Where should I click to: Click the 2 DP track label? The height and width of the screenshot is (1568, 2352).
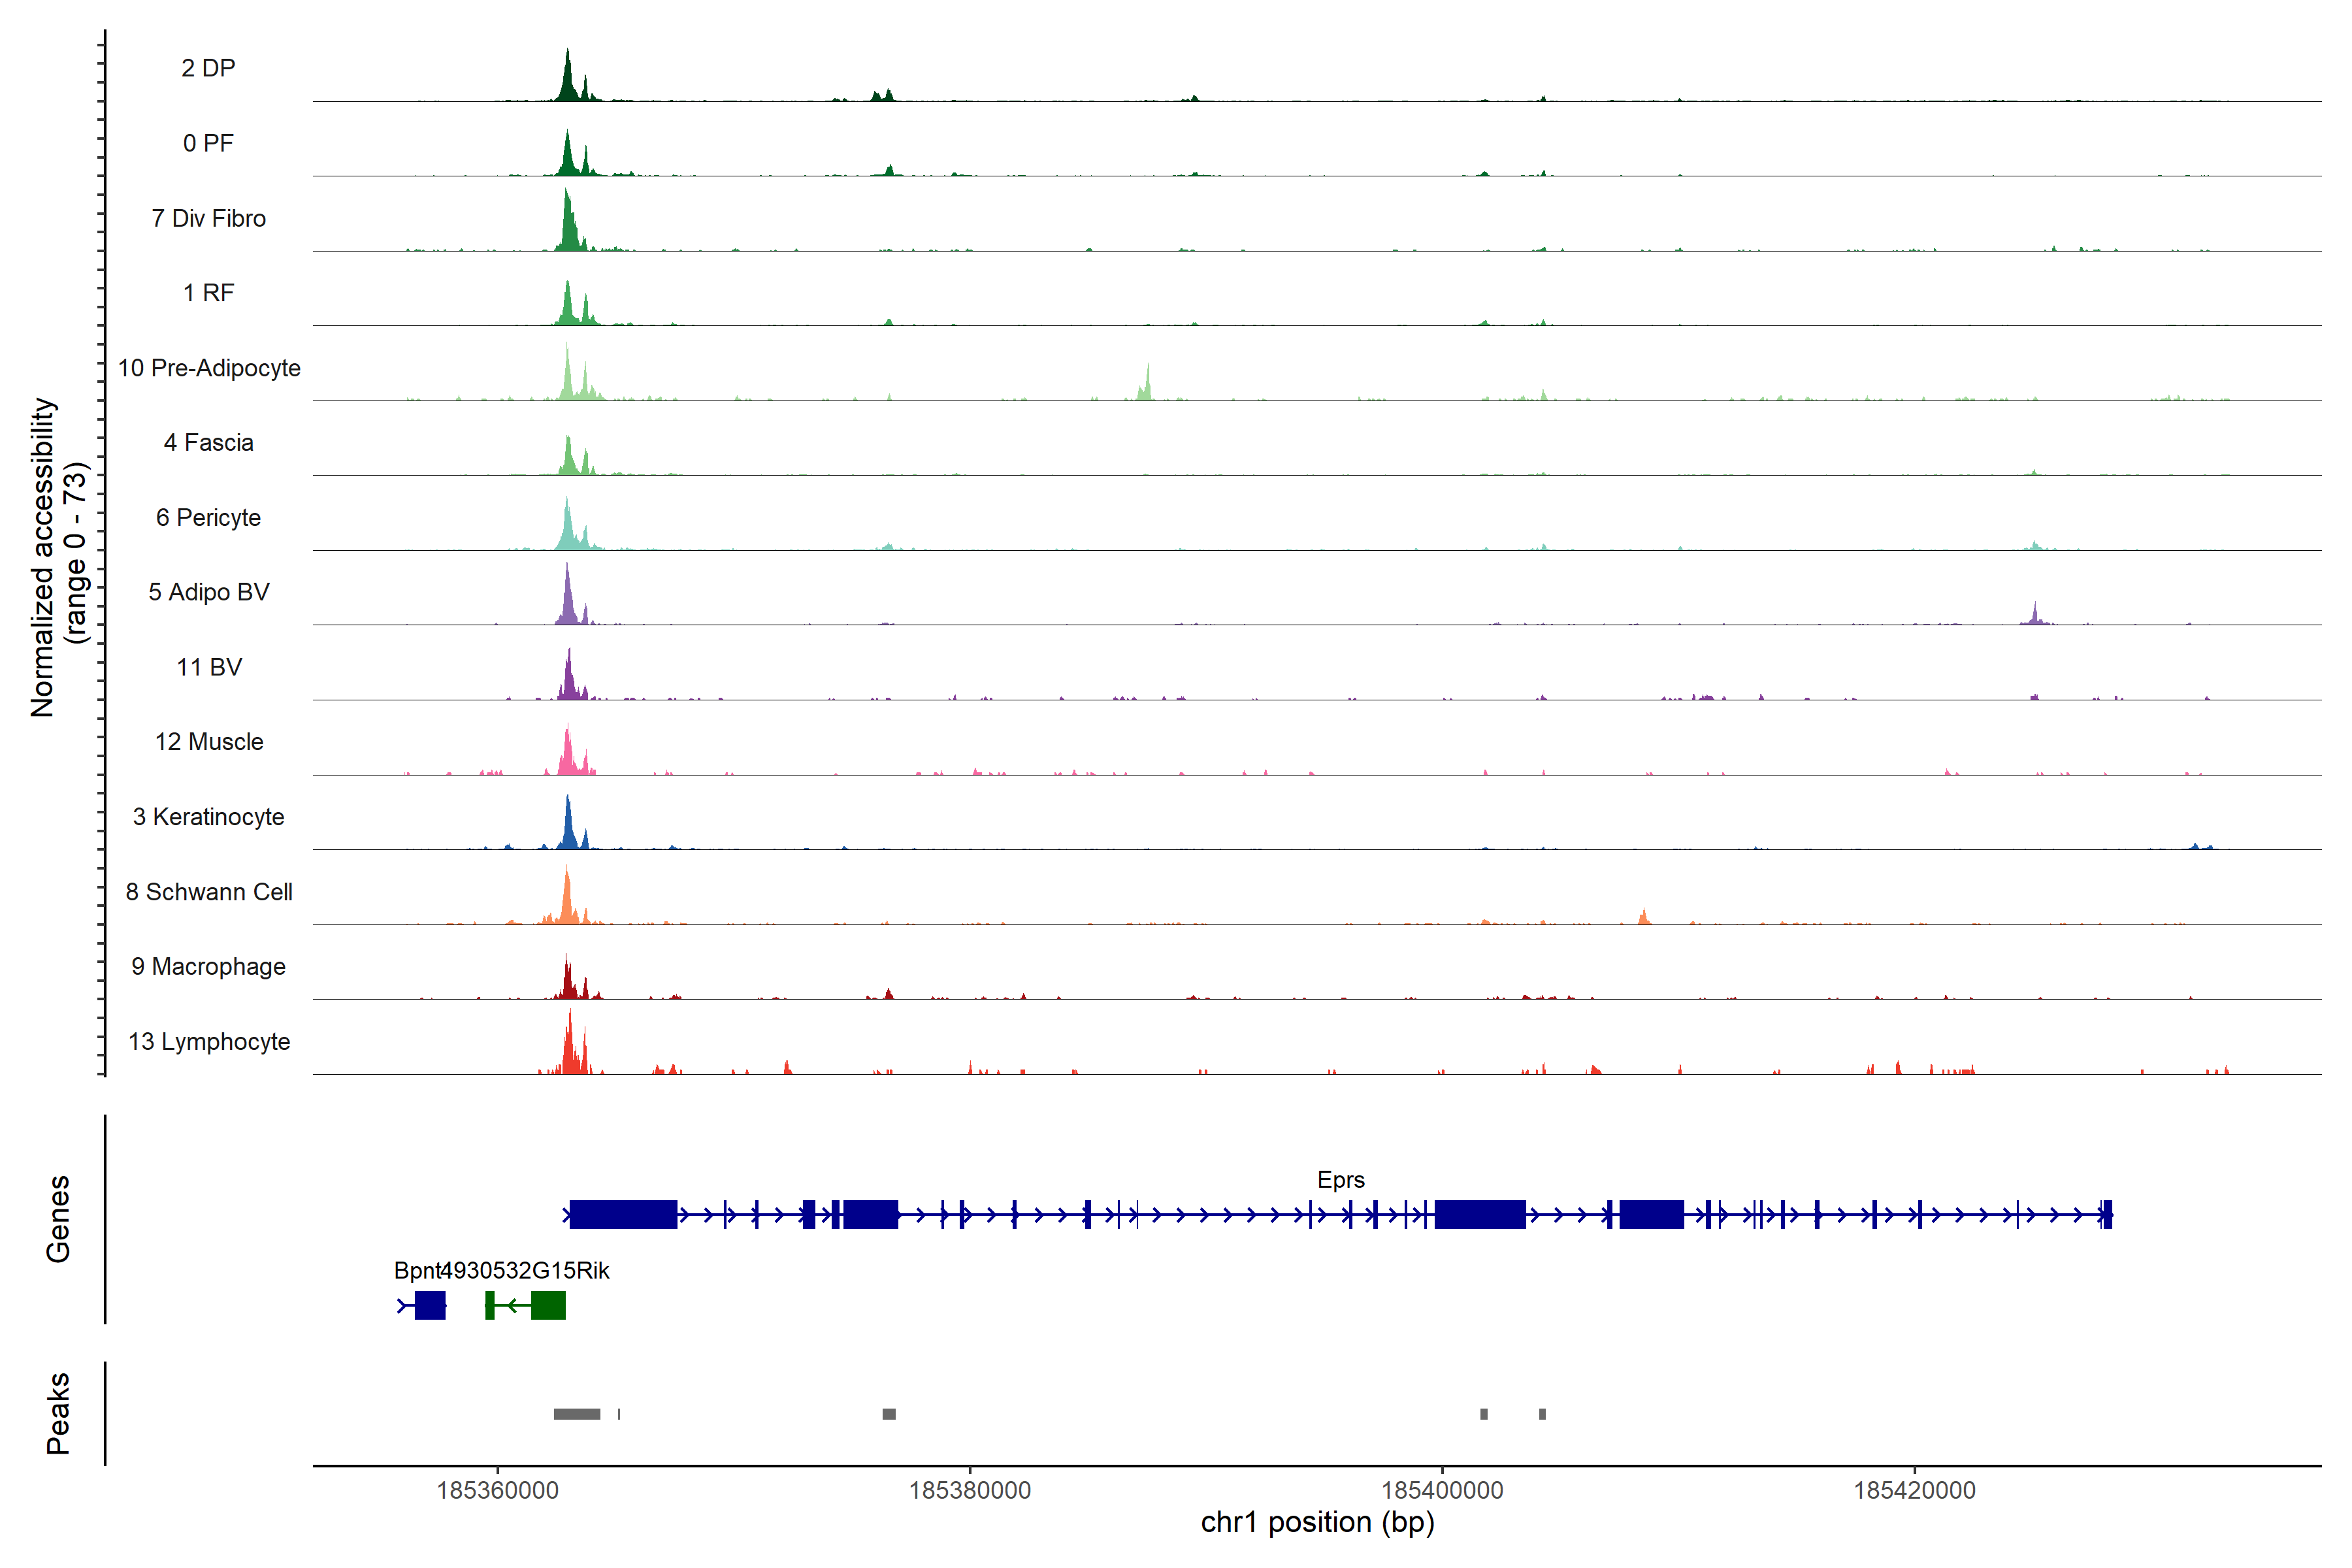[208, 68]
